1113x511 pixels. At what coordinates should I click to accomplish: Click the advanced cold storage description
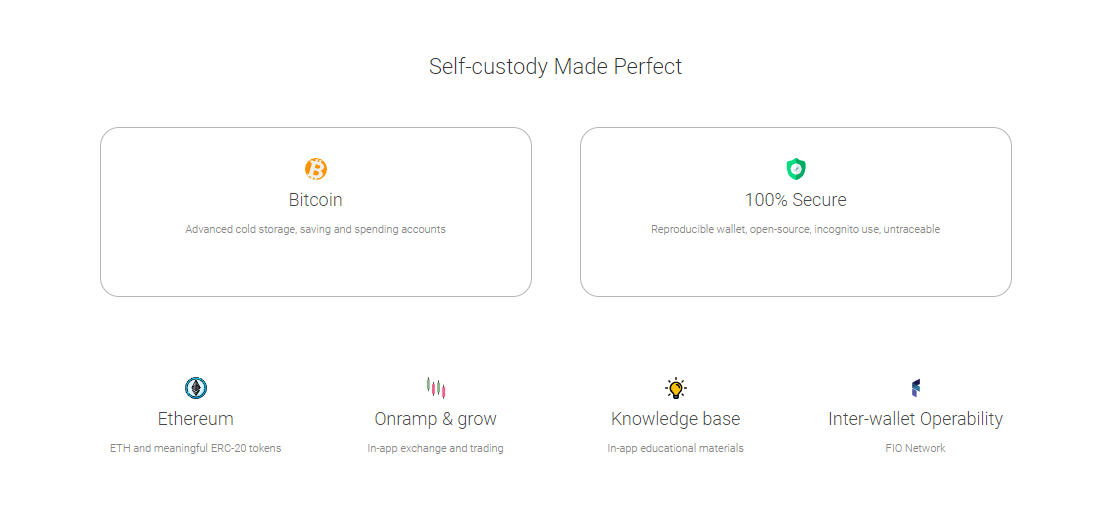[316, 230]
